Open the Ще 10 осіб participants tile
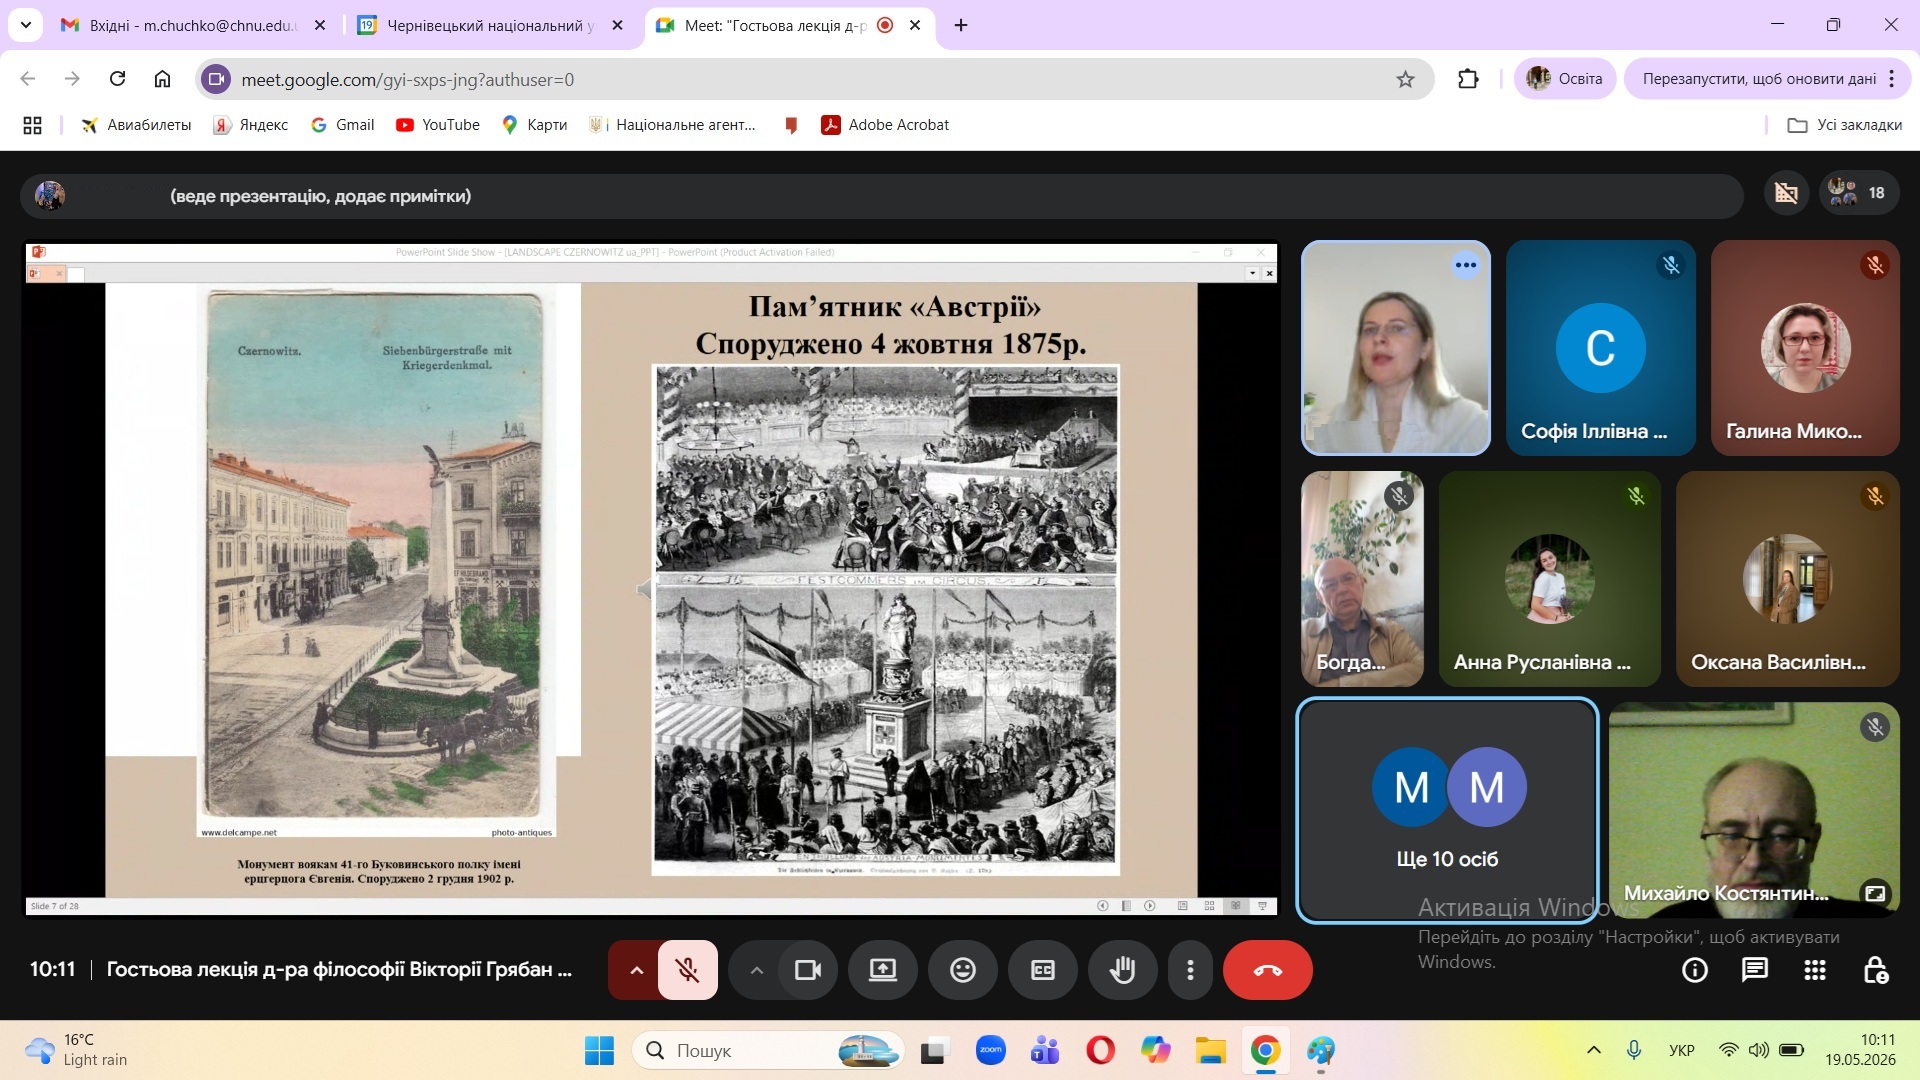The width and height of the screenshot is (1920, 1080). point(1447,810)
